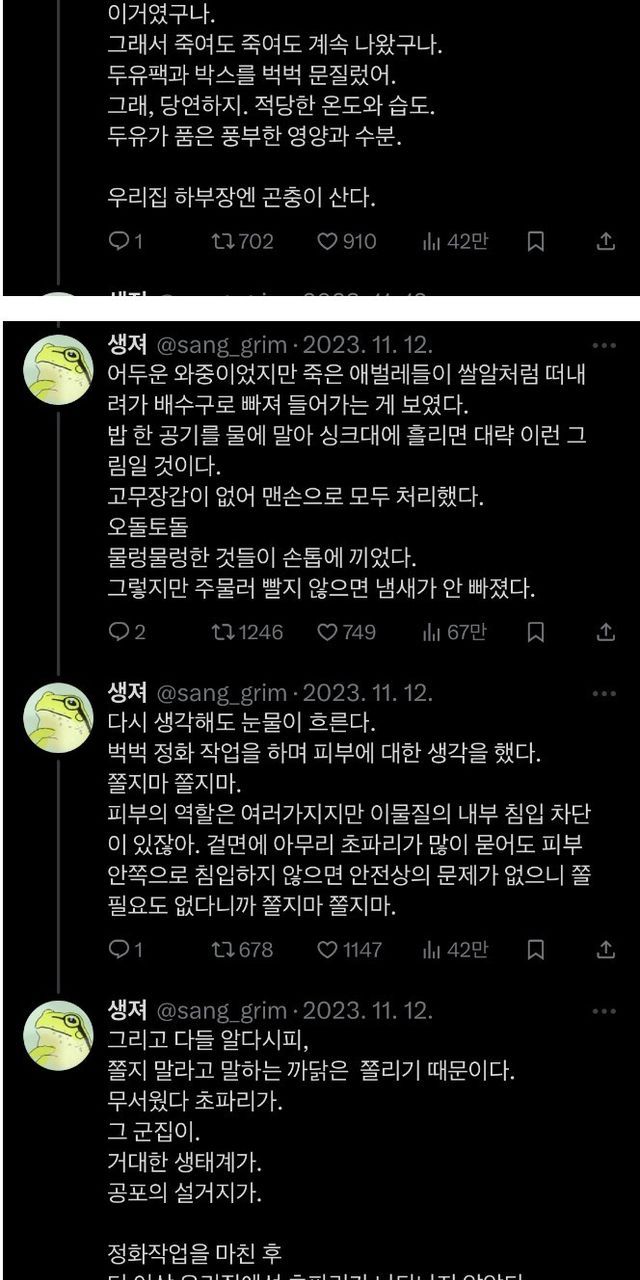640x1280 pixels.
Task: View analytics on the tweet with 702 retweets
Action: coord(454,241)
